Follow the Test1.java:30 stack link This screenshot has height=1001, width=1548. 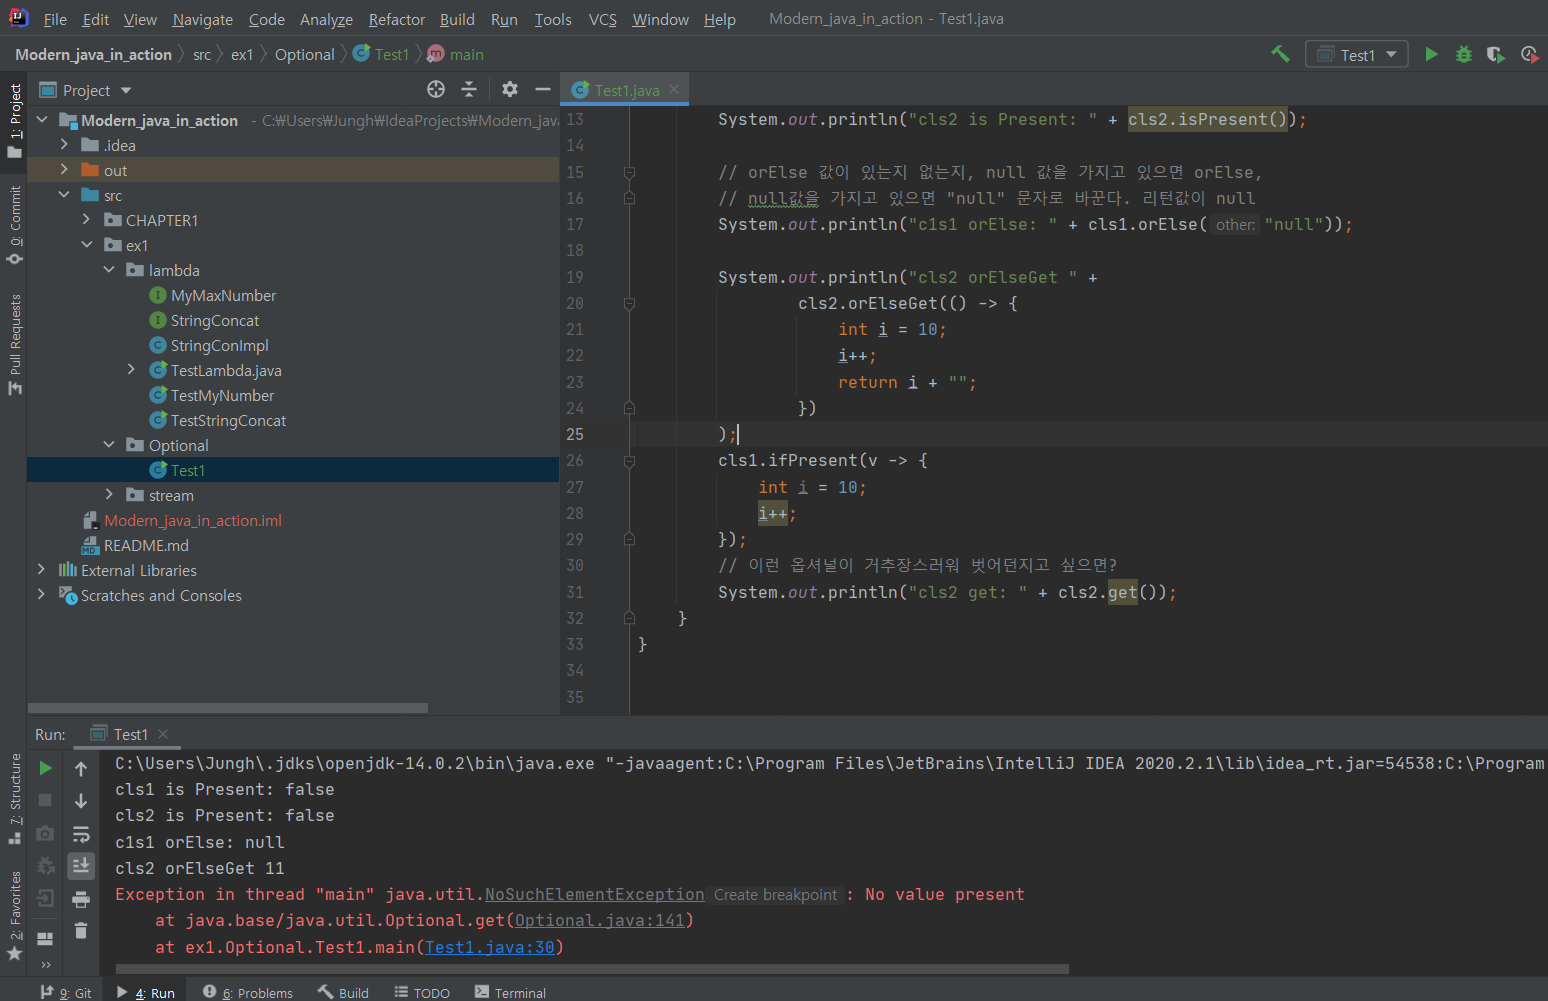click(x=489, y=947)
